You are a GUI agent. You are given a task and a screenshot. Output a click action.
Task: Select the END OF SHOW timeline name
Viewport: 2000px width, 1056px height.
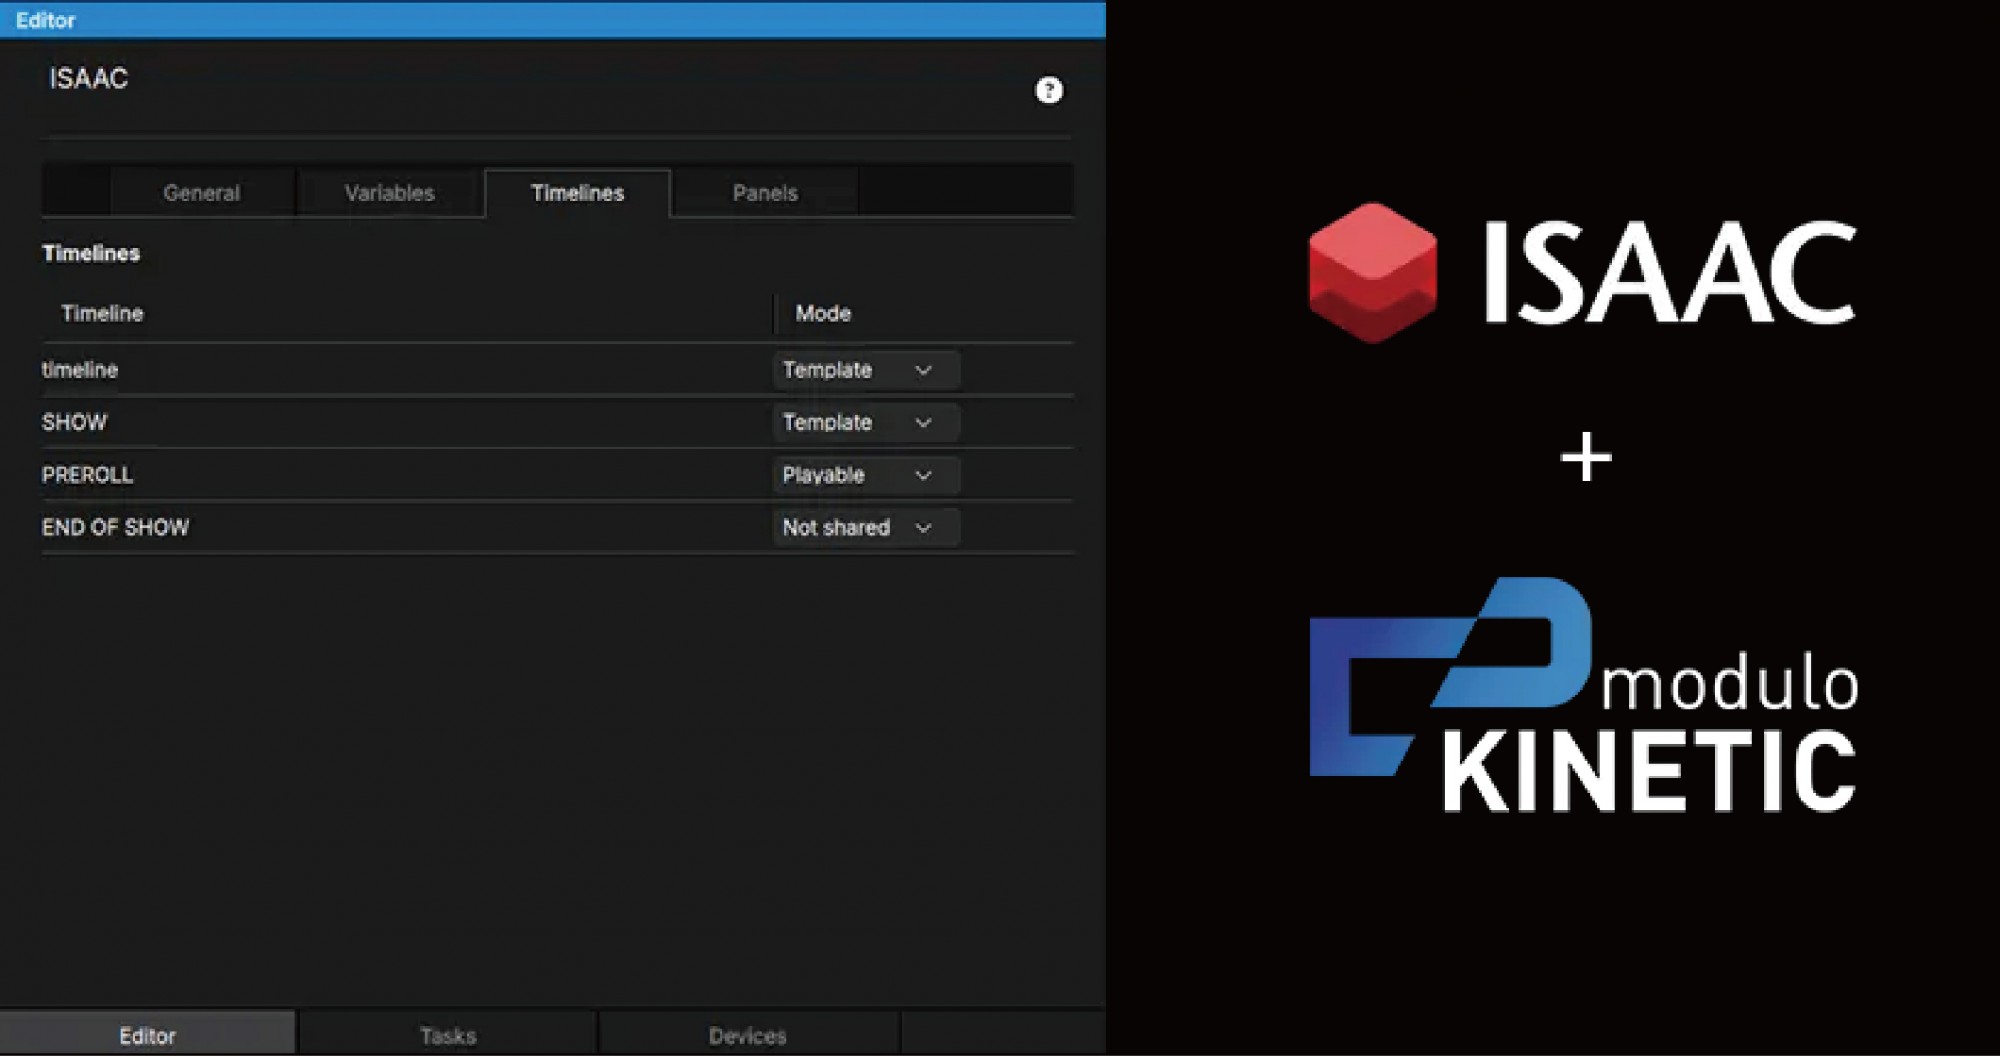(116, 527)
